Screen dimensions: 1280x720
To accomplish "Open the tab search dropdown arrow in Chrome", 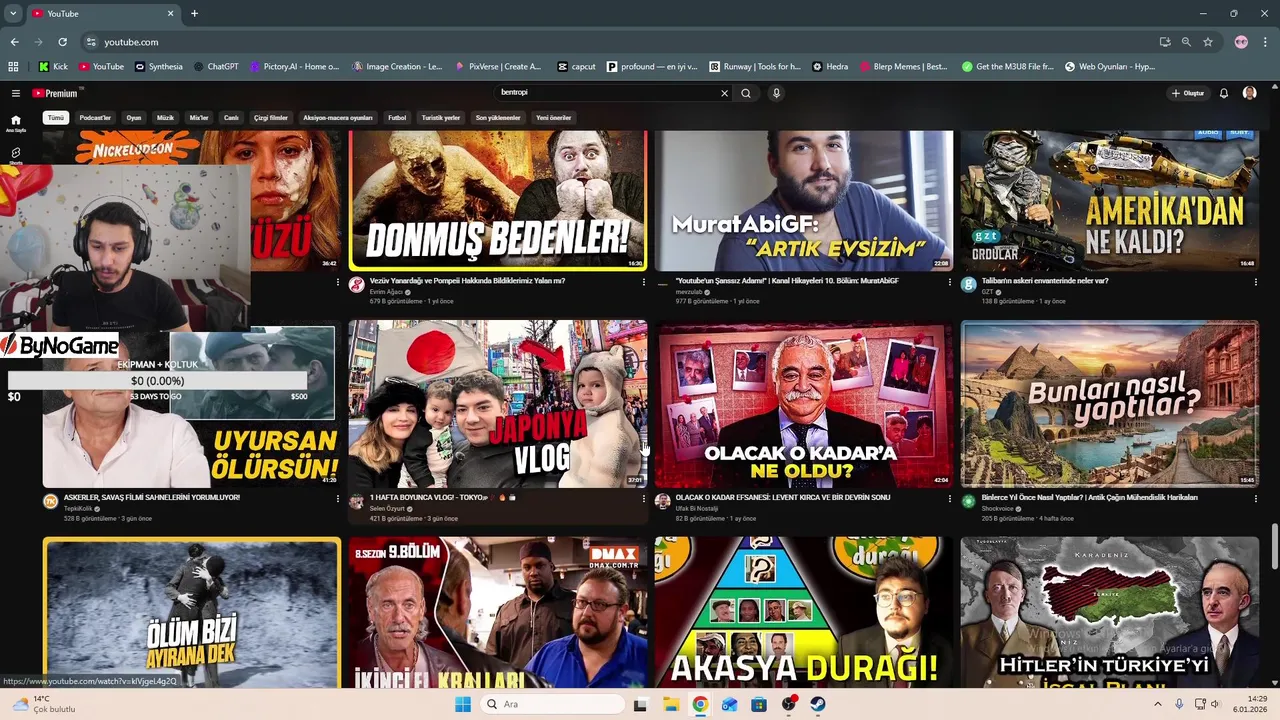I will pos(13,13).
